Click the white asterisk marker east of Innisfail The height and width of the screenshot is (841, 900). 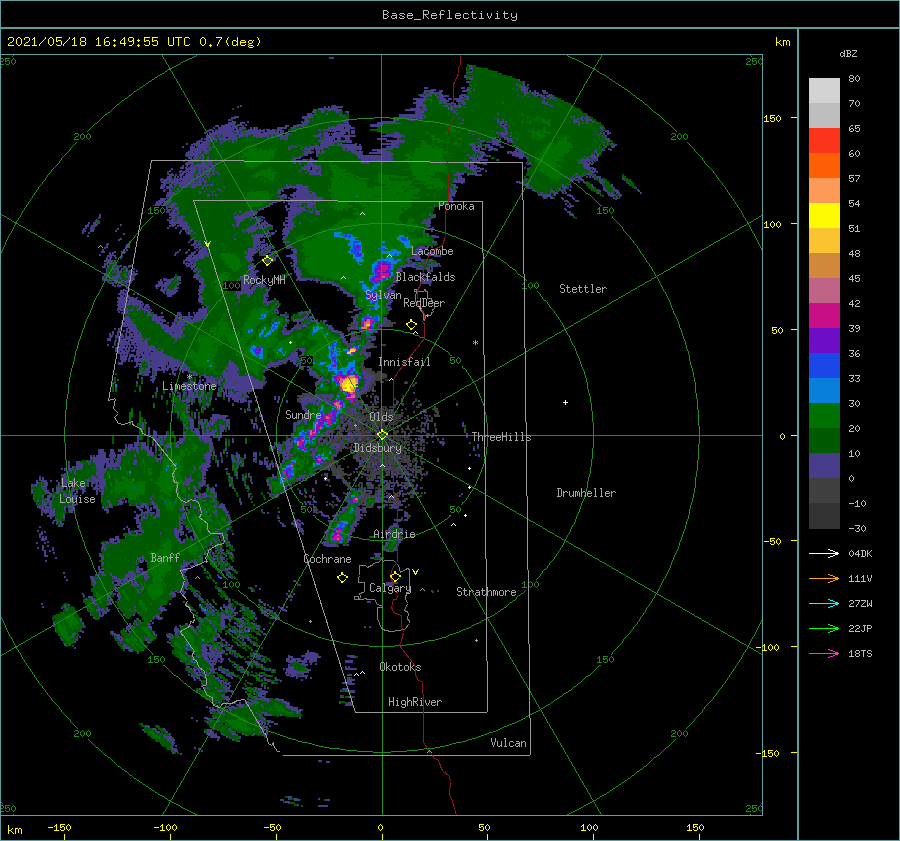pos(475,343)
